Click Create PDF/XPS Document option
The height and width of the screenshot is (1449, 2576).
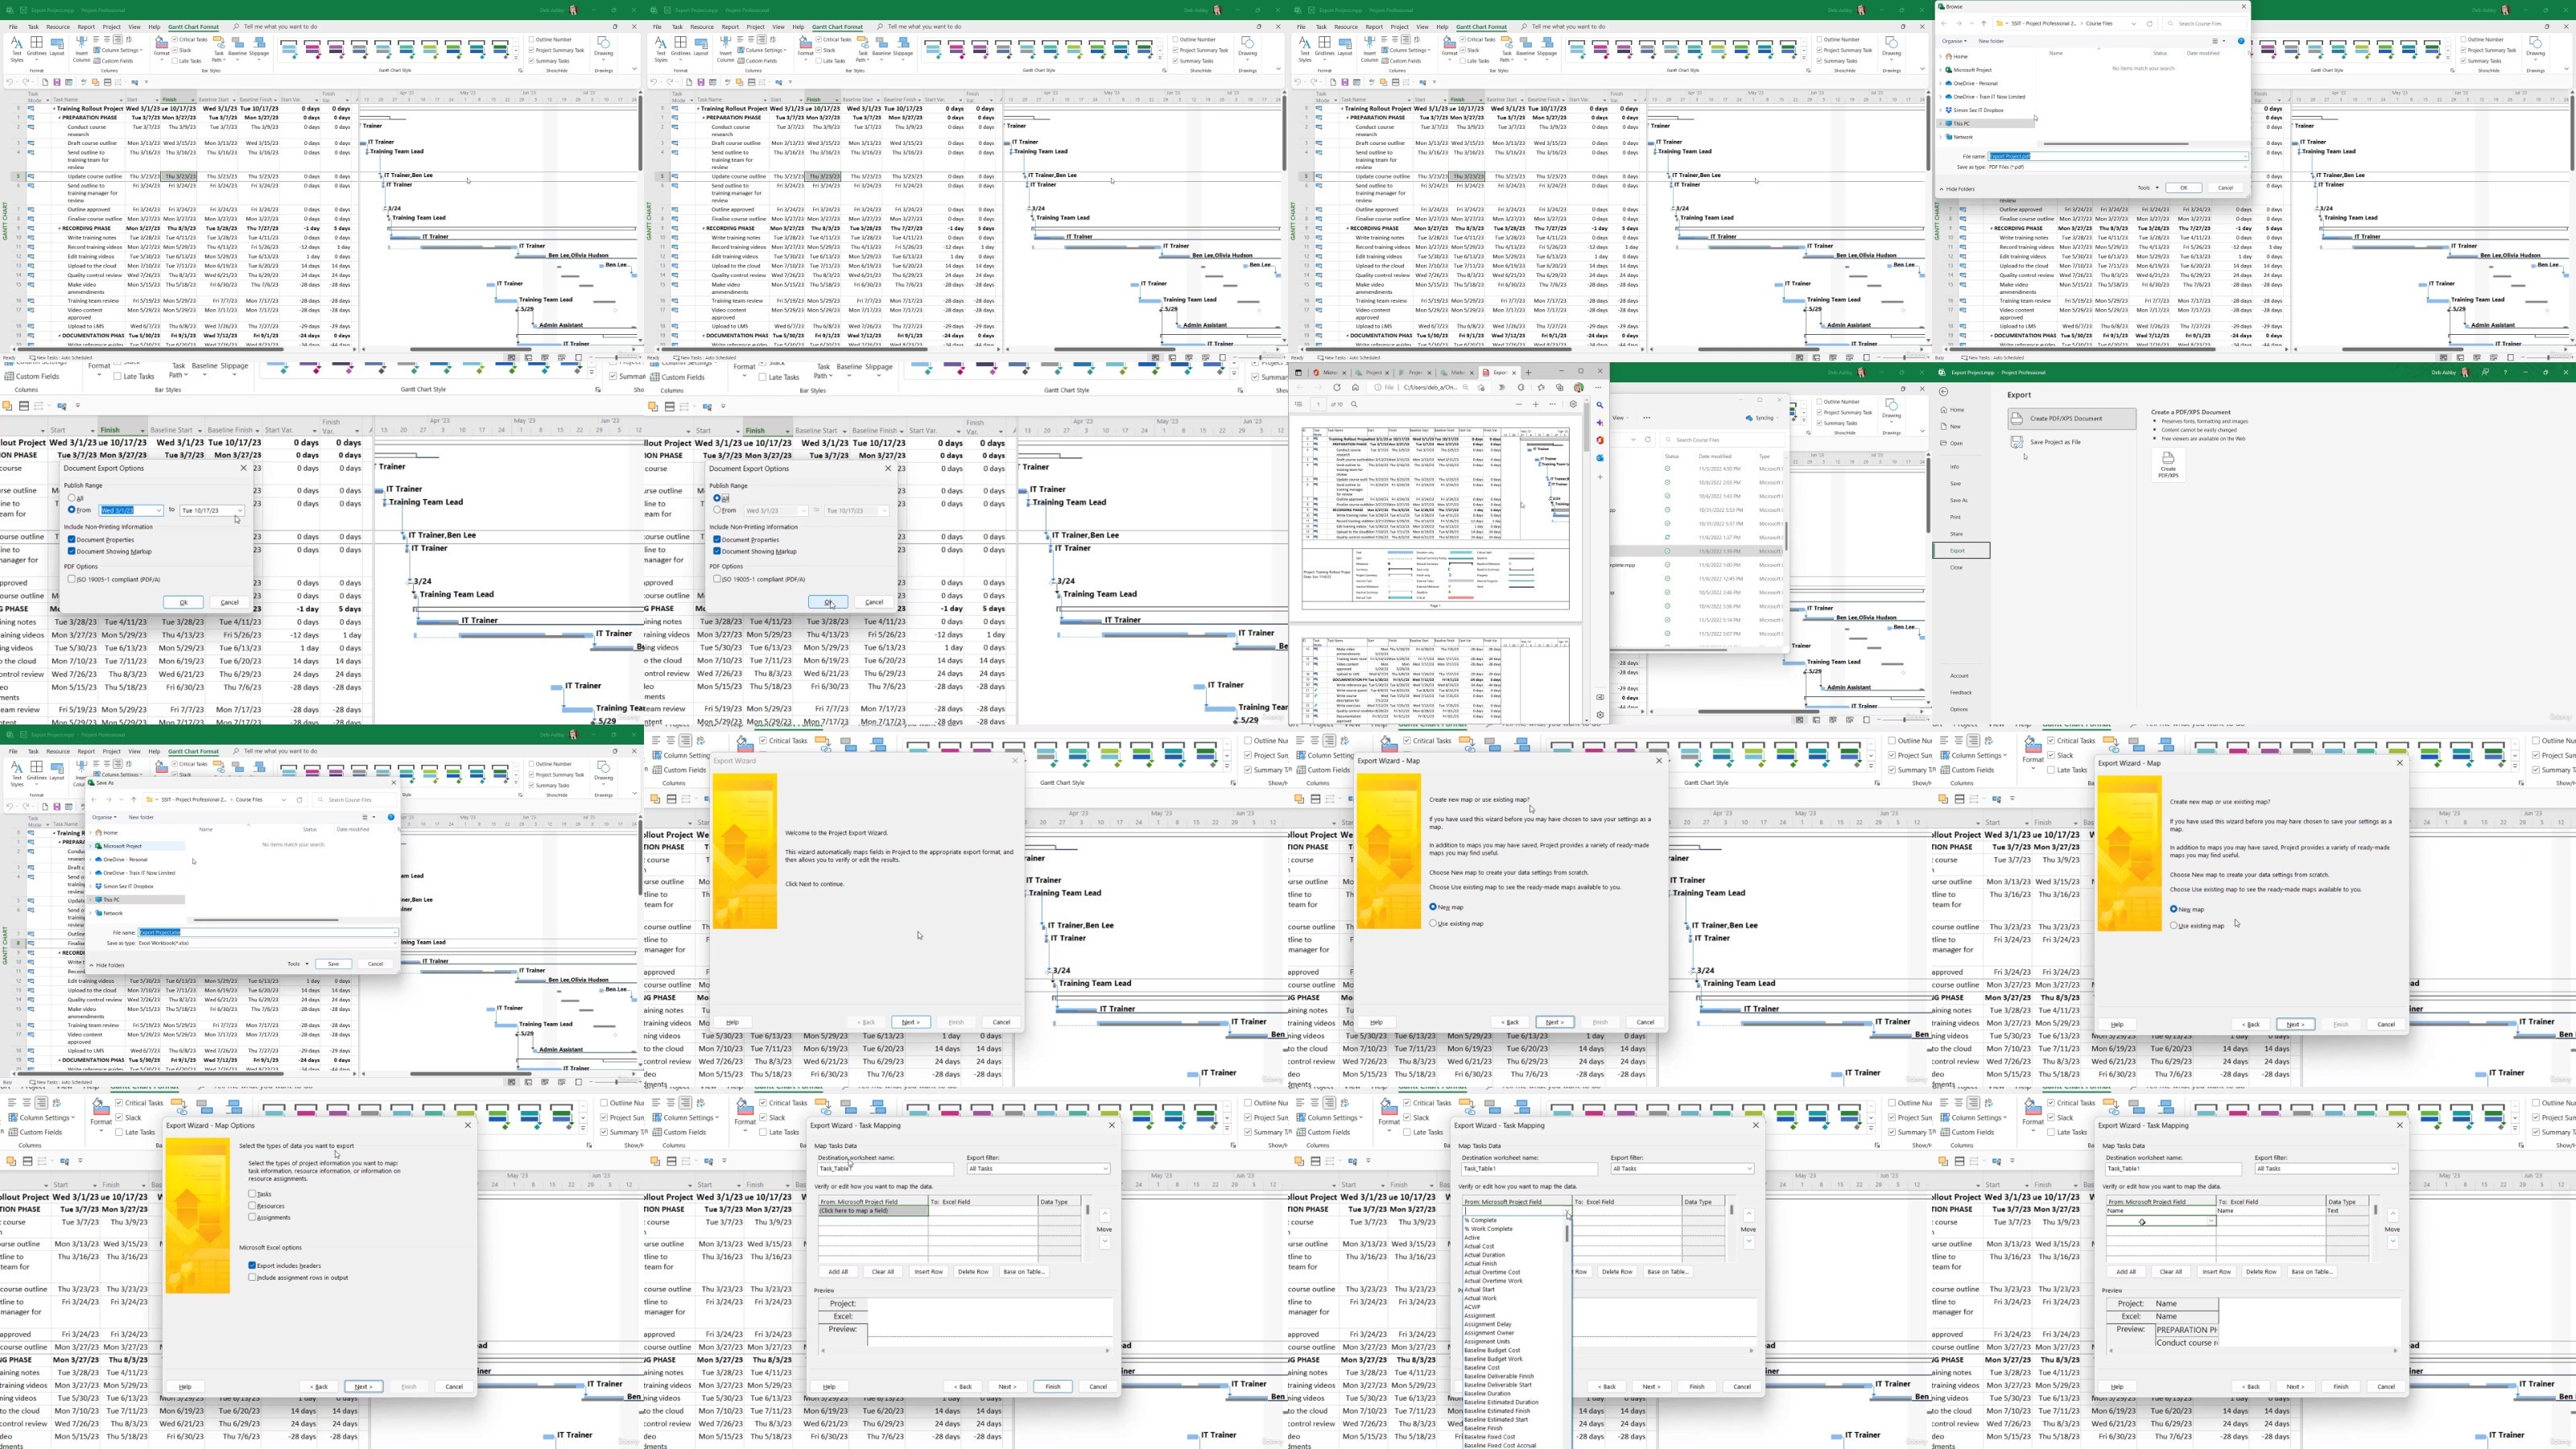point(2073,418)
